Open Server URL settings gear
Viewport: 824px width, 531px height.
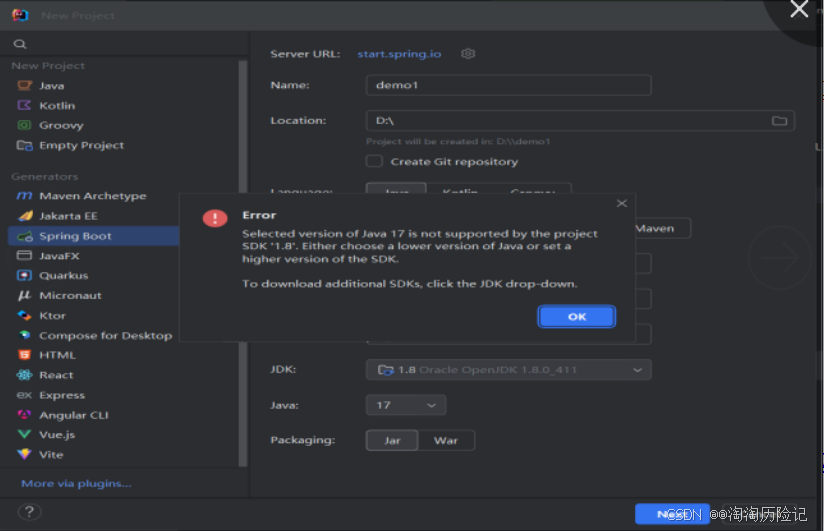pyautogui.click(x=468, y=54)
